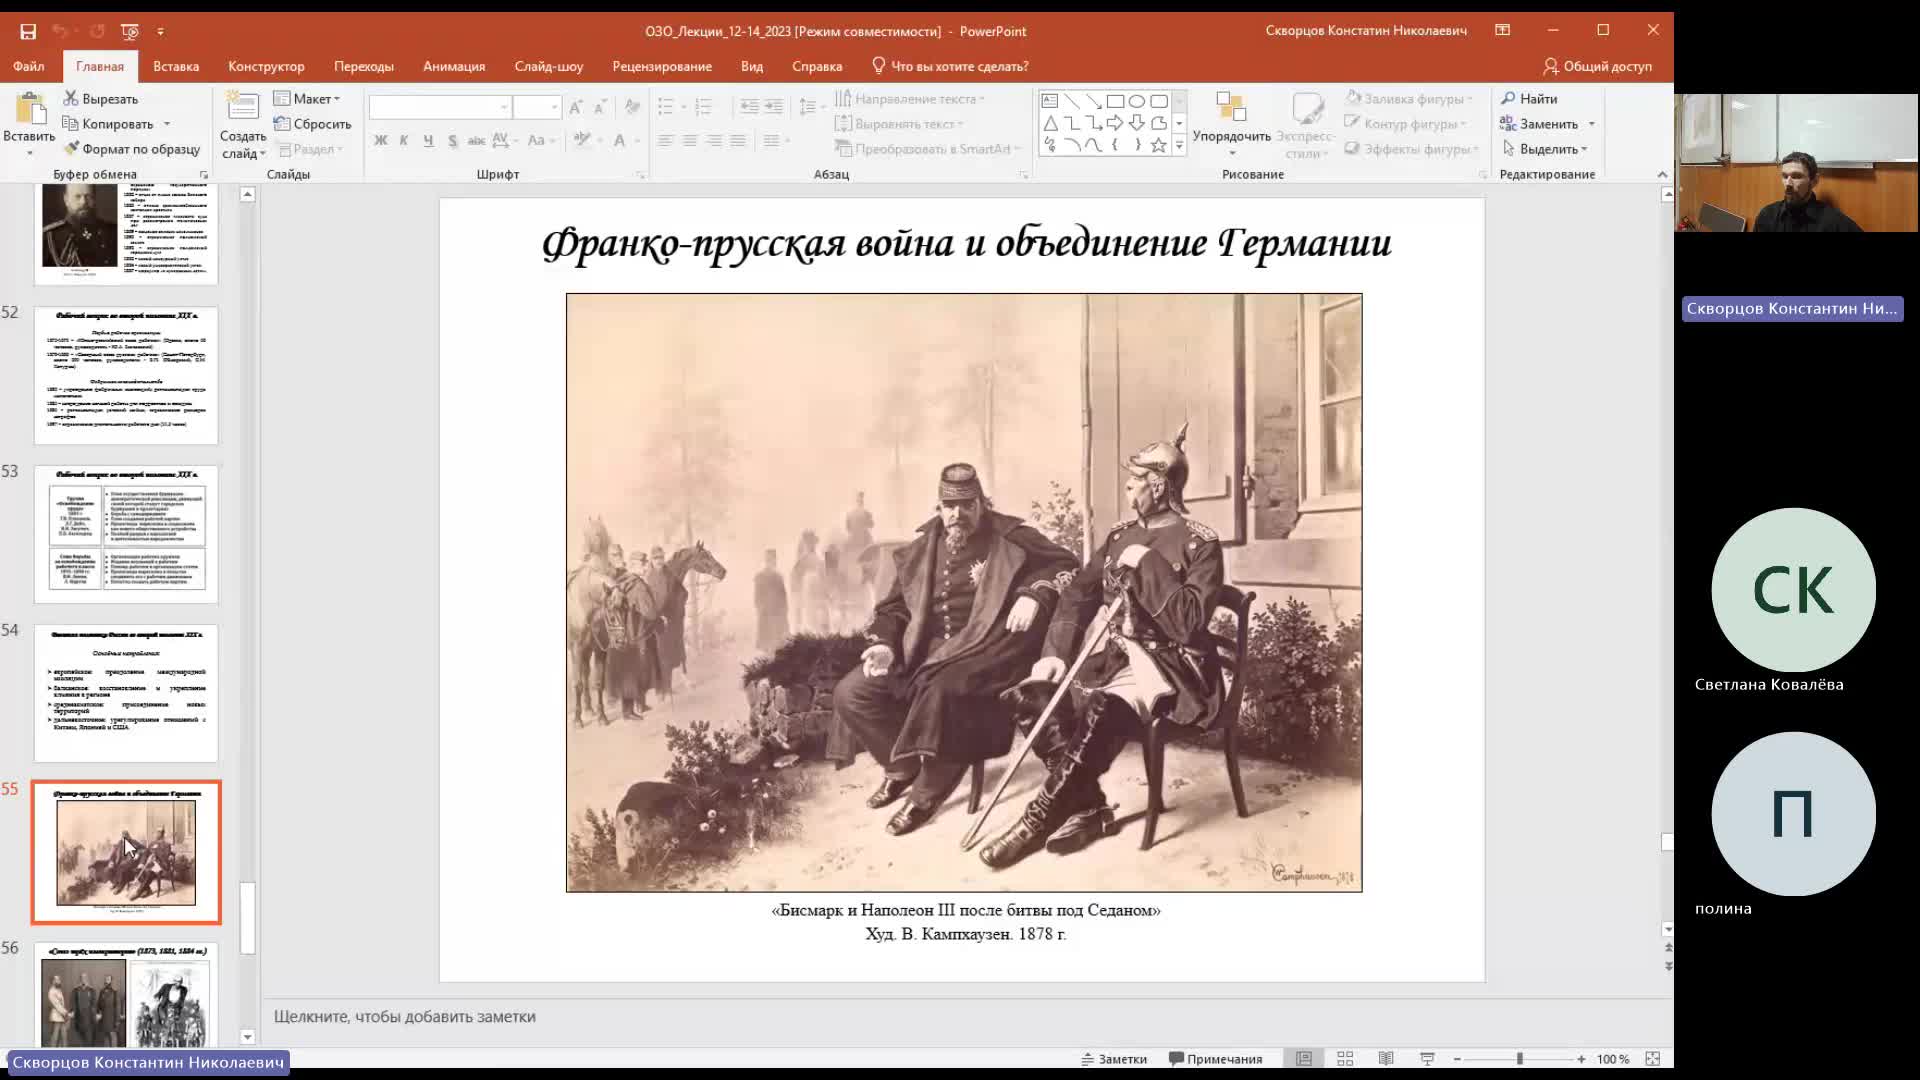This screenshot has height=1080, width=1920.
Task: Start Slide Show from status bar icon
Action: pos(1427,1059)
